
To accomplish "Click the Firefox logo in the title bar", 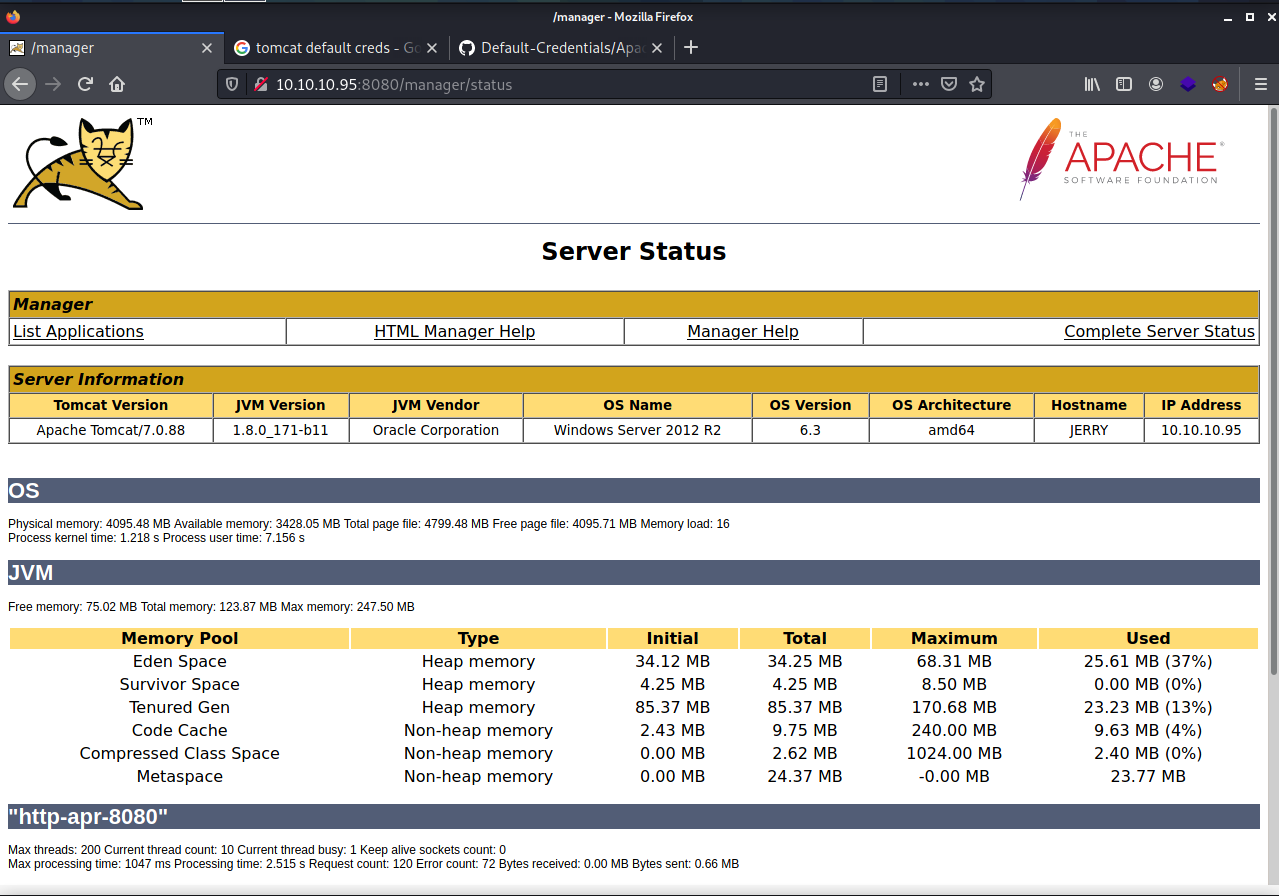I will (x=12, y=16).
